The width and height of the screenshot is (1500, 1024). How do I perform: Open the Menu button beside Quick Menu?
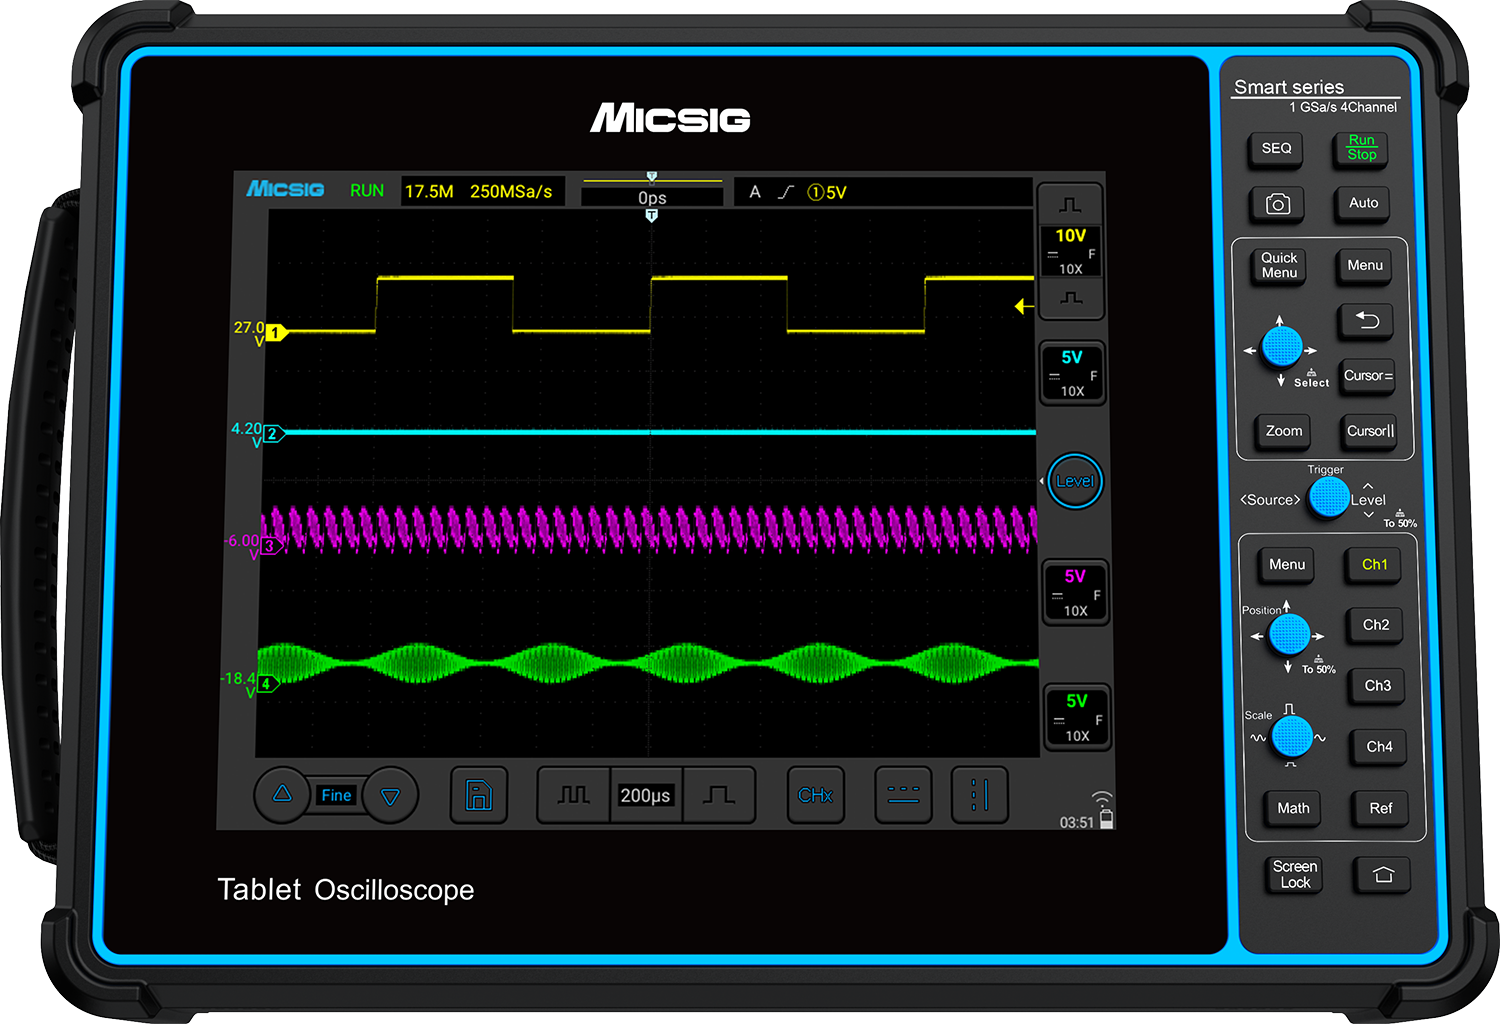click(x=1365, y=266)
